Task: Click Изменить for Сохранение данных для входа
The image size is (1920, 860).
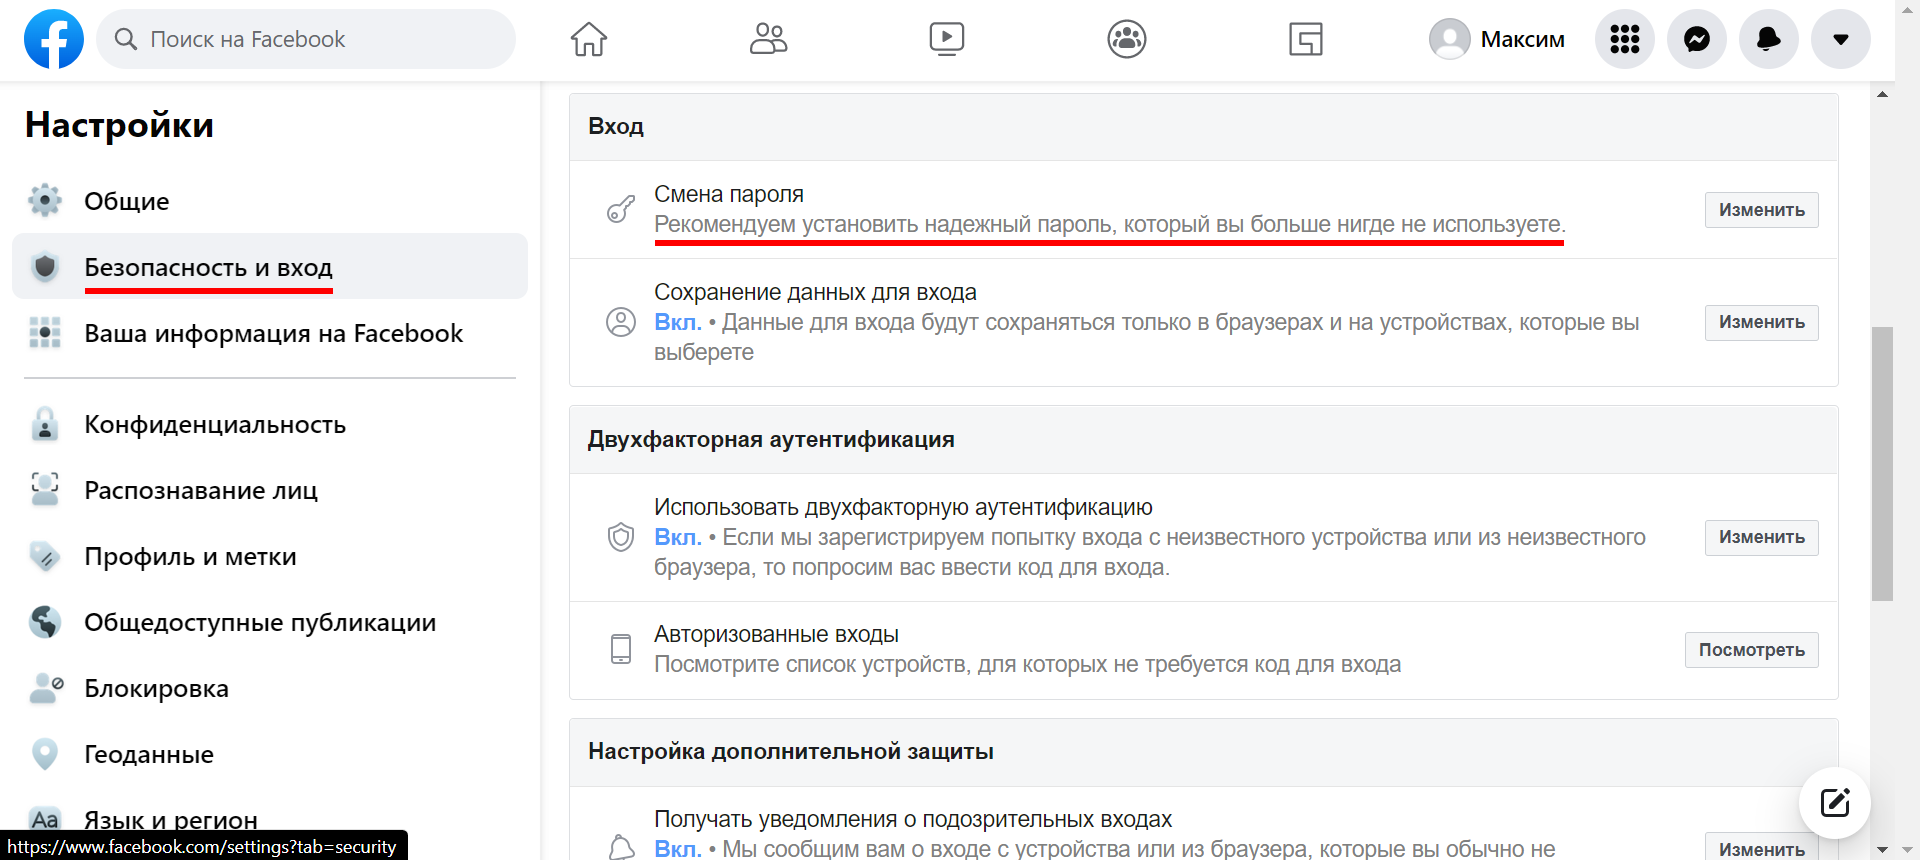Action: (x=1761, y=322)
